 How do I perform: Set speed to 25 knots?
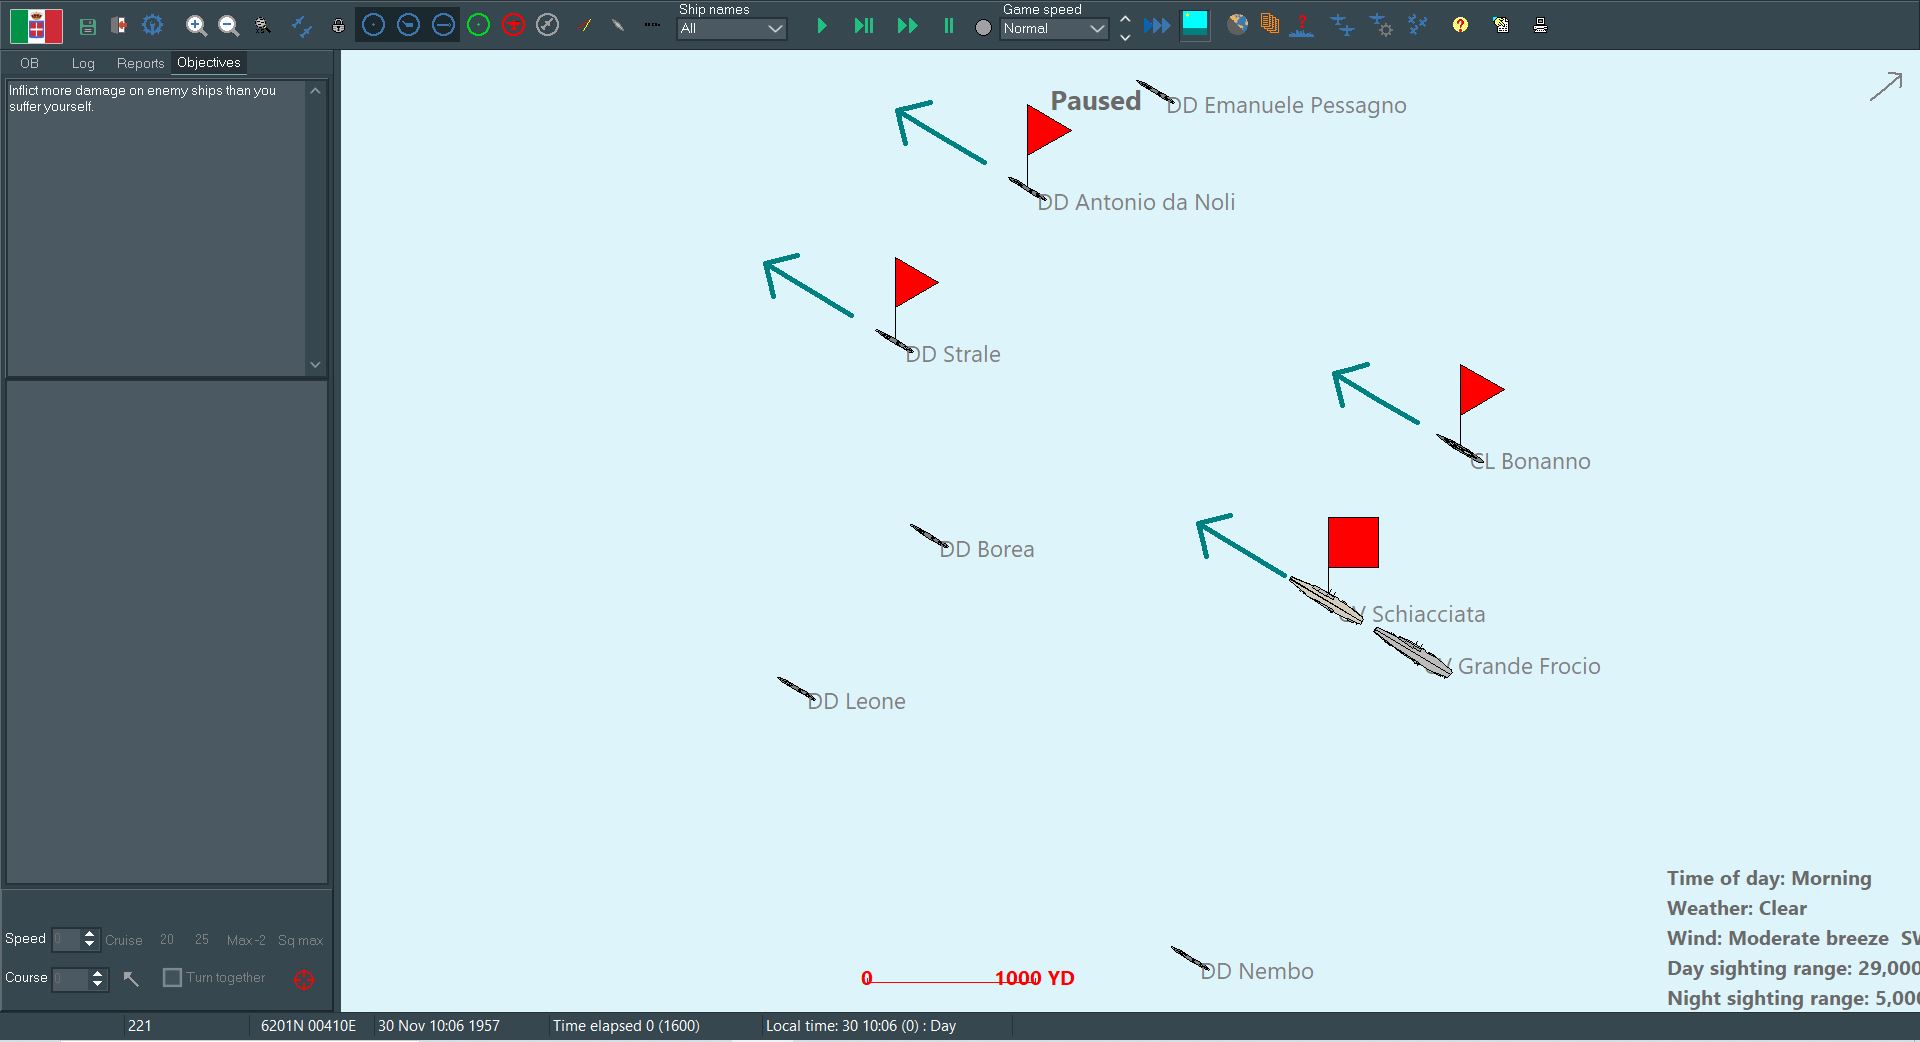tap(202, 939)
